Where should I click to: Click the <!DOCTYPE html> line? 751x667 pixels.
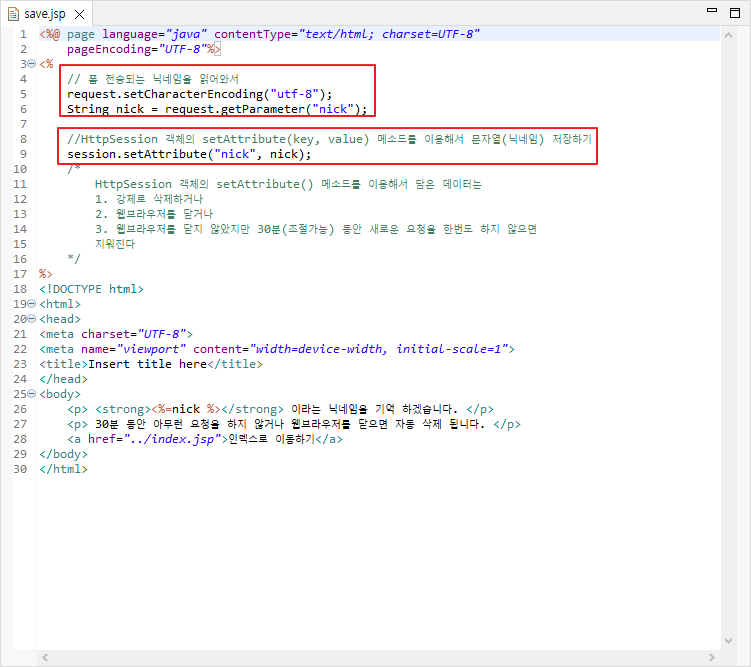pyautogui.click(x=91, y=289)
